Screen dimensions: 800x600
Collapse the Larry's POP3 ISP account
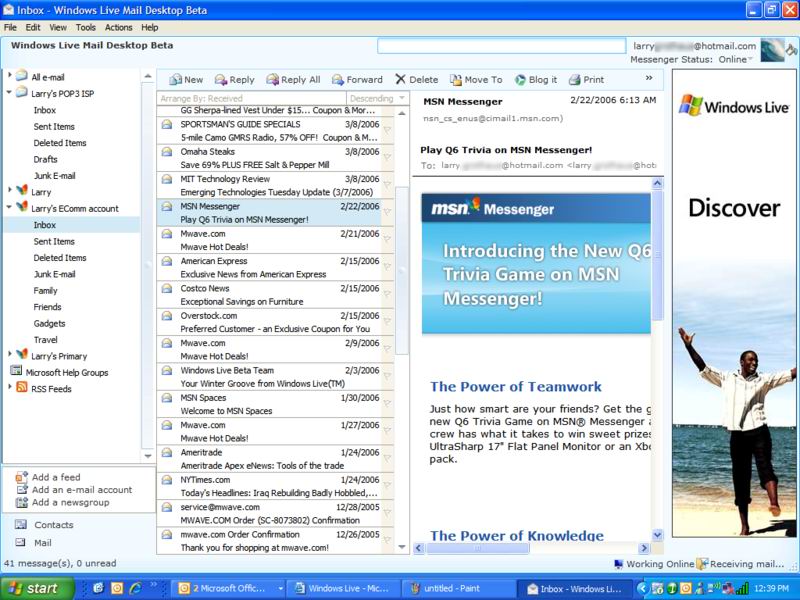[x=10, y=92]
